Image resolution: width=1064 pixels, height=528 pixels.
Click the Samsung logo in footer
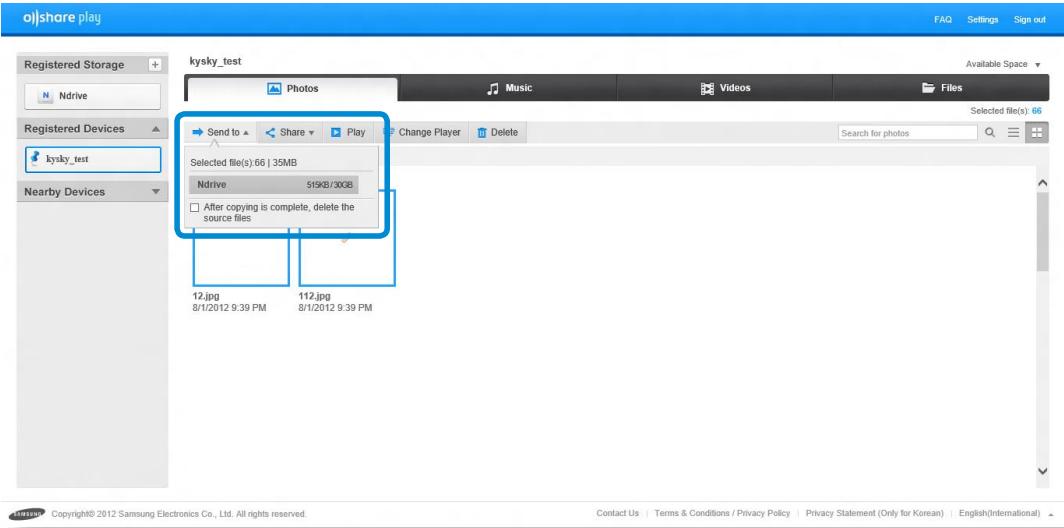point(28,513)
